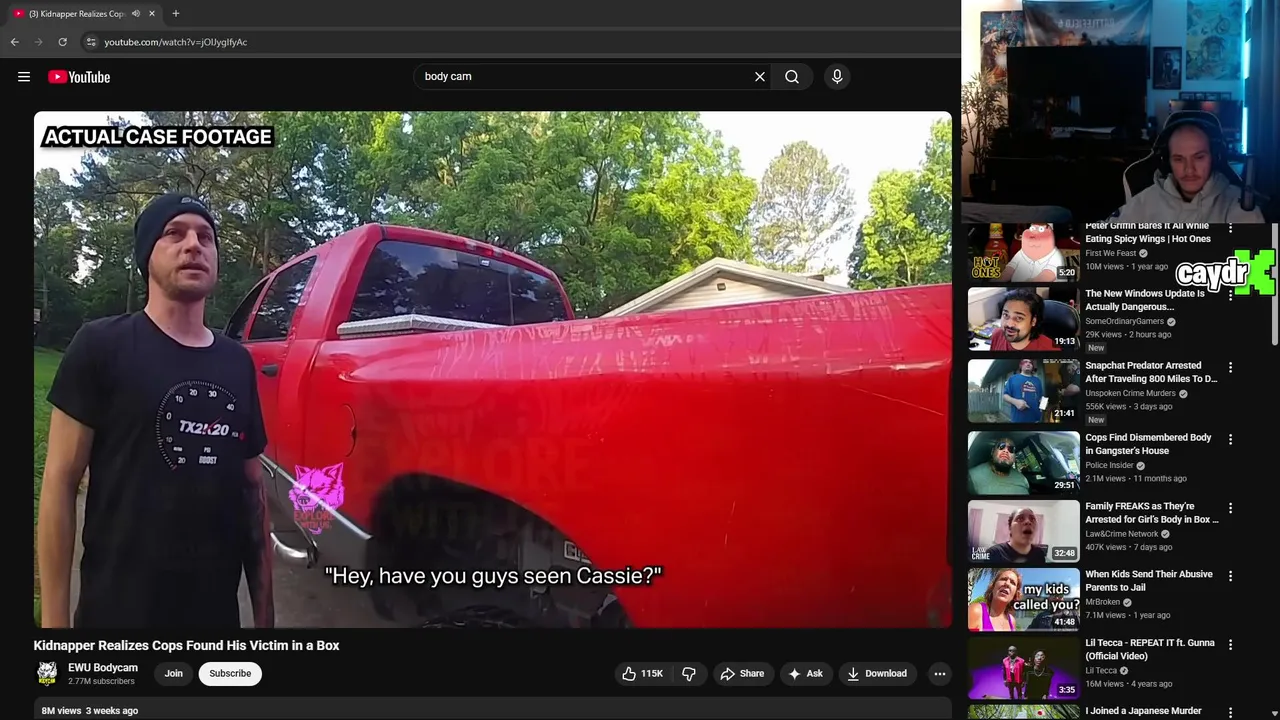The image size is (1280, 720).
Task: Open the EWU Bodycam channel avatar
Action: click(47, 674)
